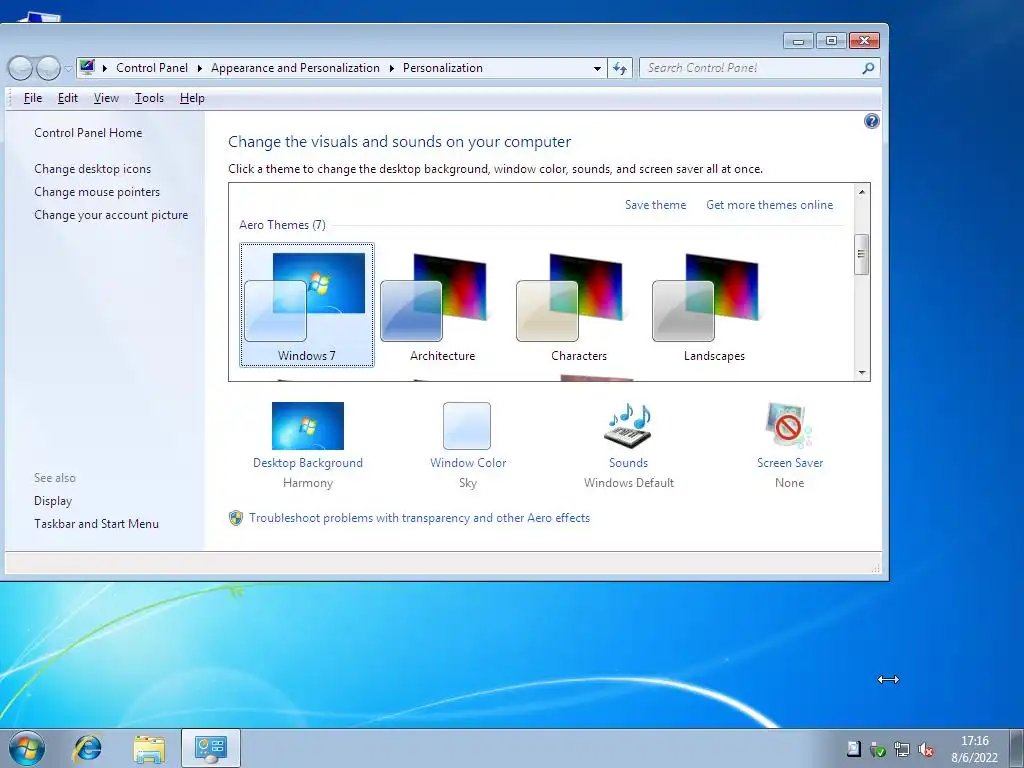Viewport: 1024px width, 768px height.
Task: Click the window resize grip corner
Action: pos(875,568)
